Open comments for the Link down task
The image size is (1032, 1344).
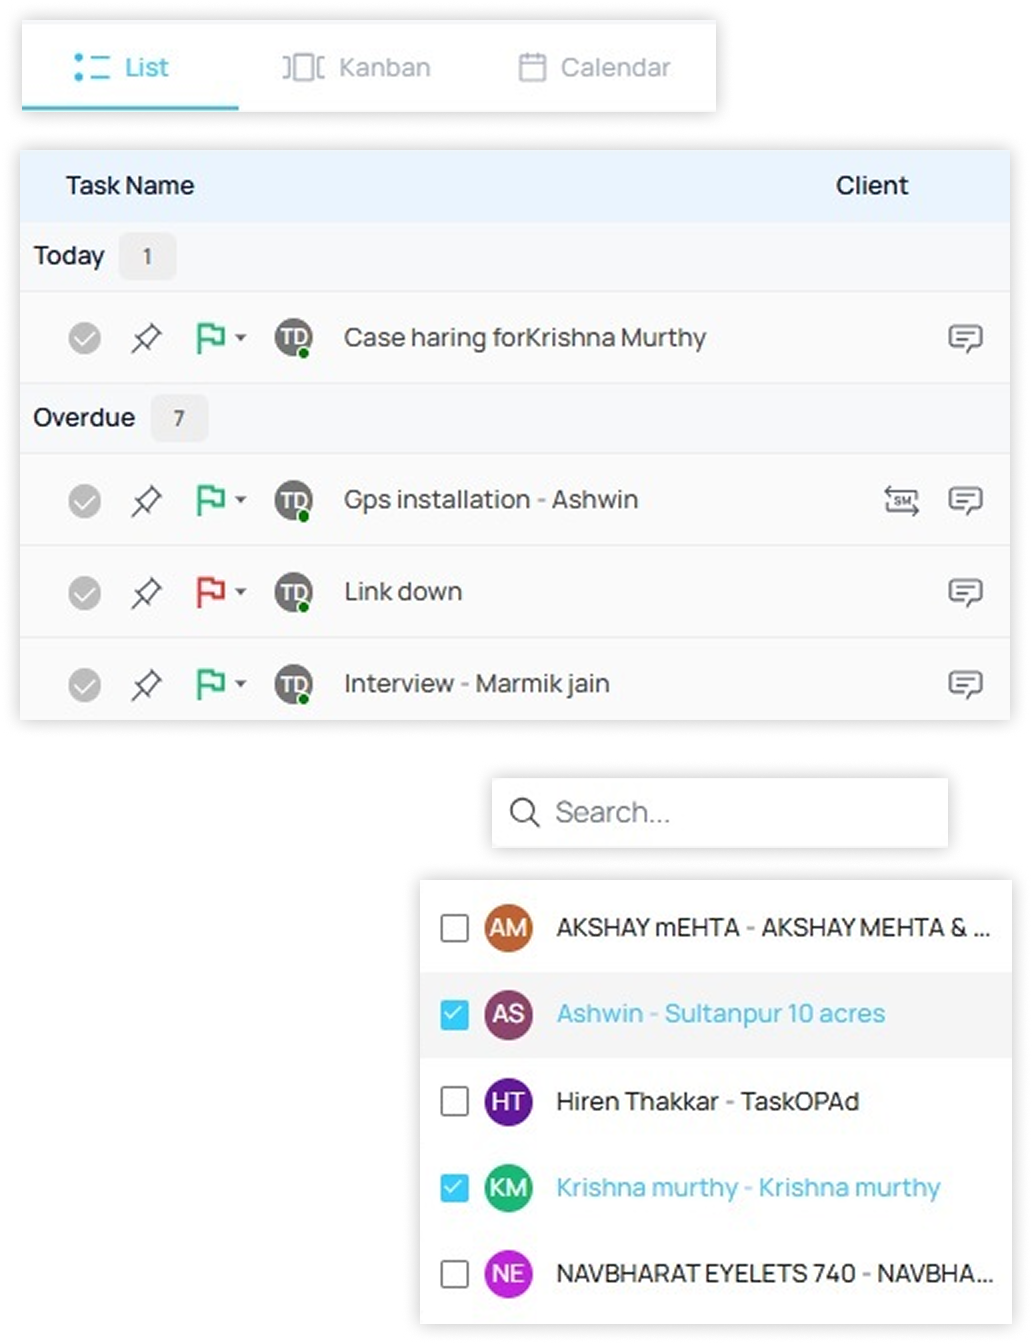(965, 592)
